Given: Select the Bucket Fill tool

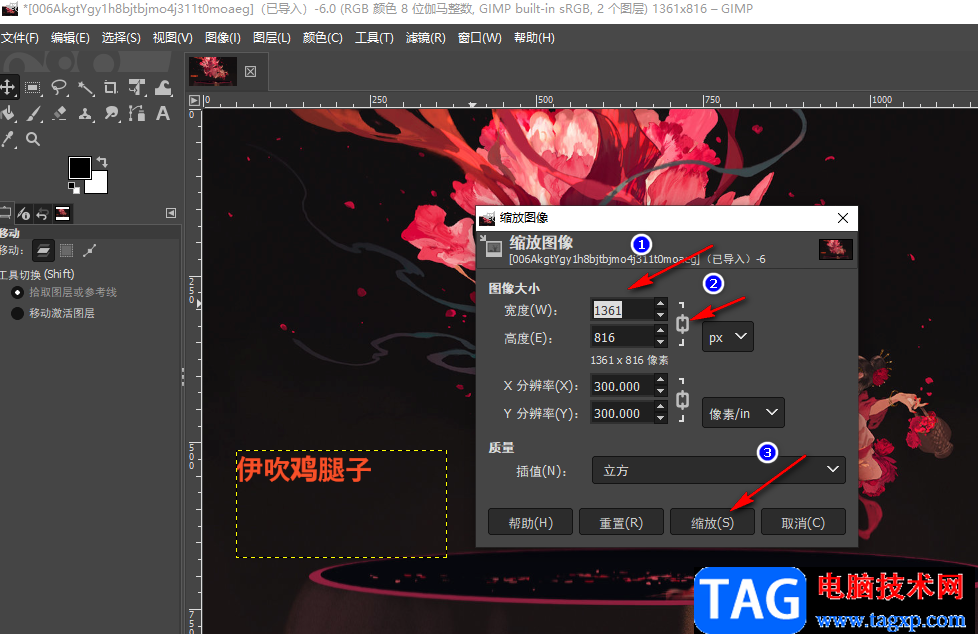Looking at the screenshot, I should click(x=8, y=114).
